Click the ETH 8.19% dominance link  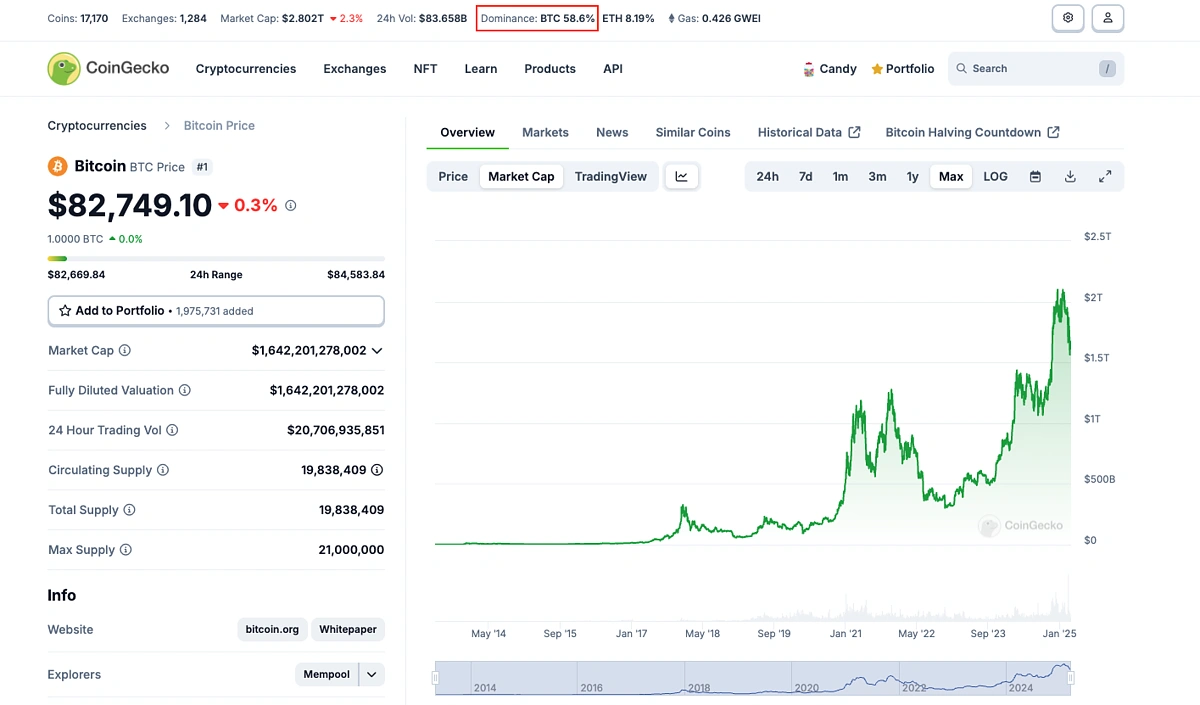coord(628,18)
